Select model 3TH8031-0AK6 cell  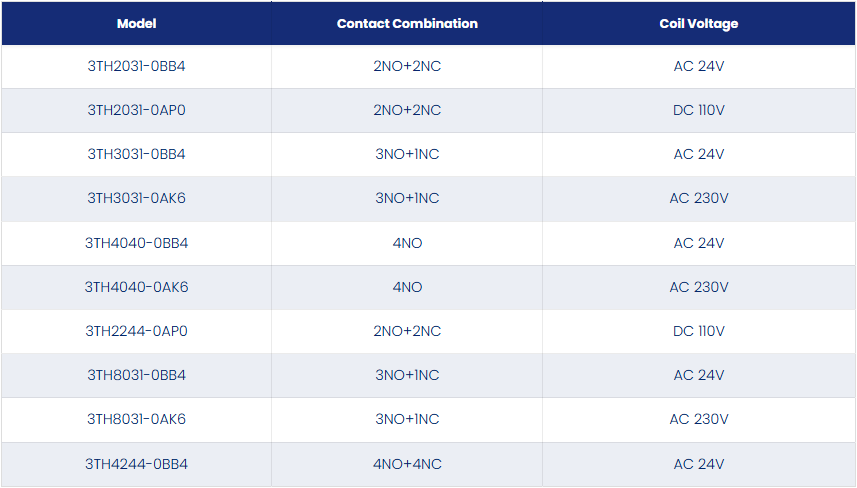coord(137,419)
